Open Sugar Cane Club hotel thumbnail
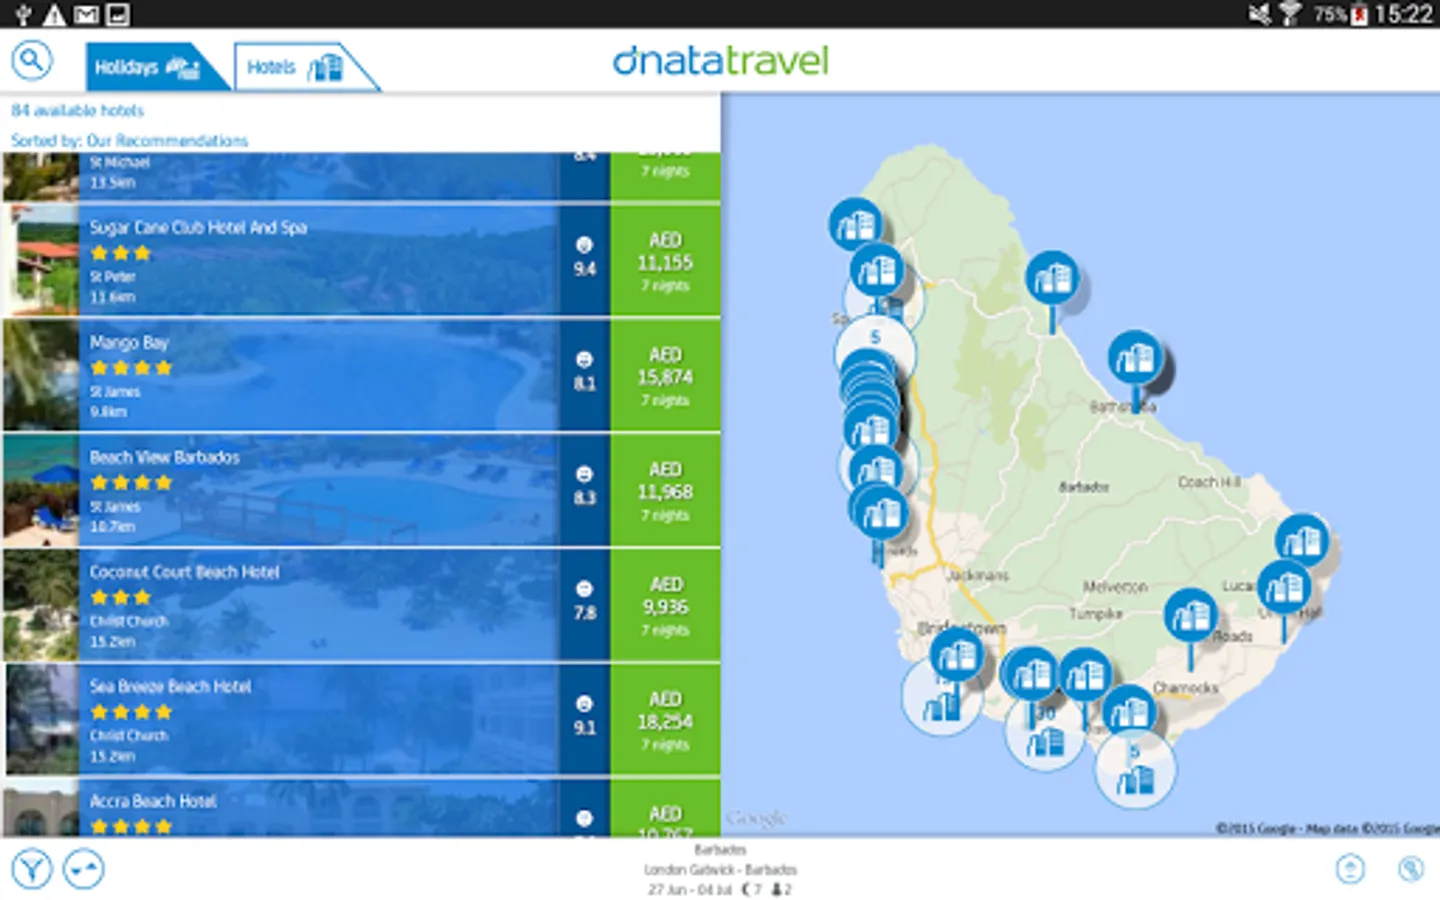The image size is (1440, 900). click(x=41, y=260)
